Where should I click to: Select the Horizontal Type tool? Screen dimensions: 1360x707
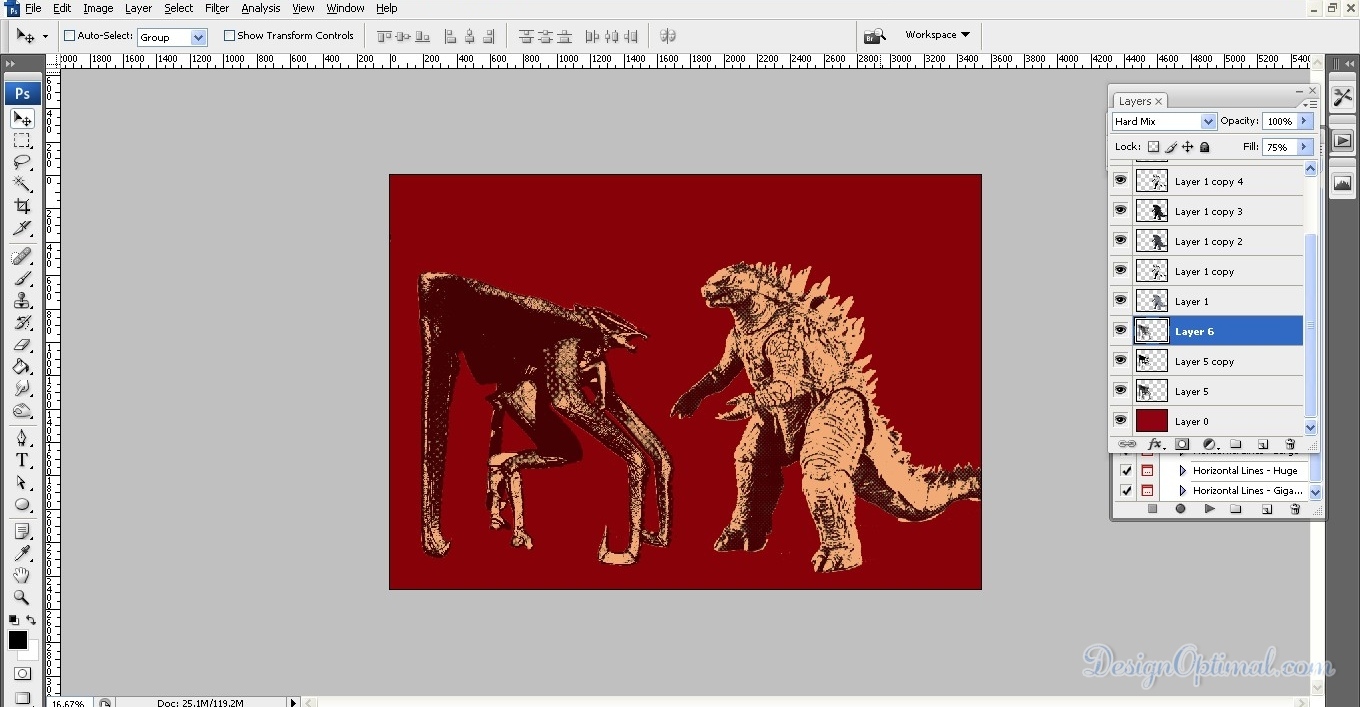[22, 460]
